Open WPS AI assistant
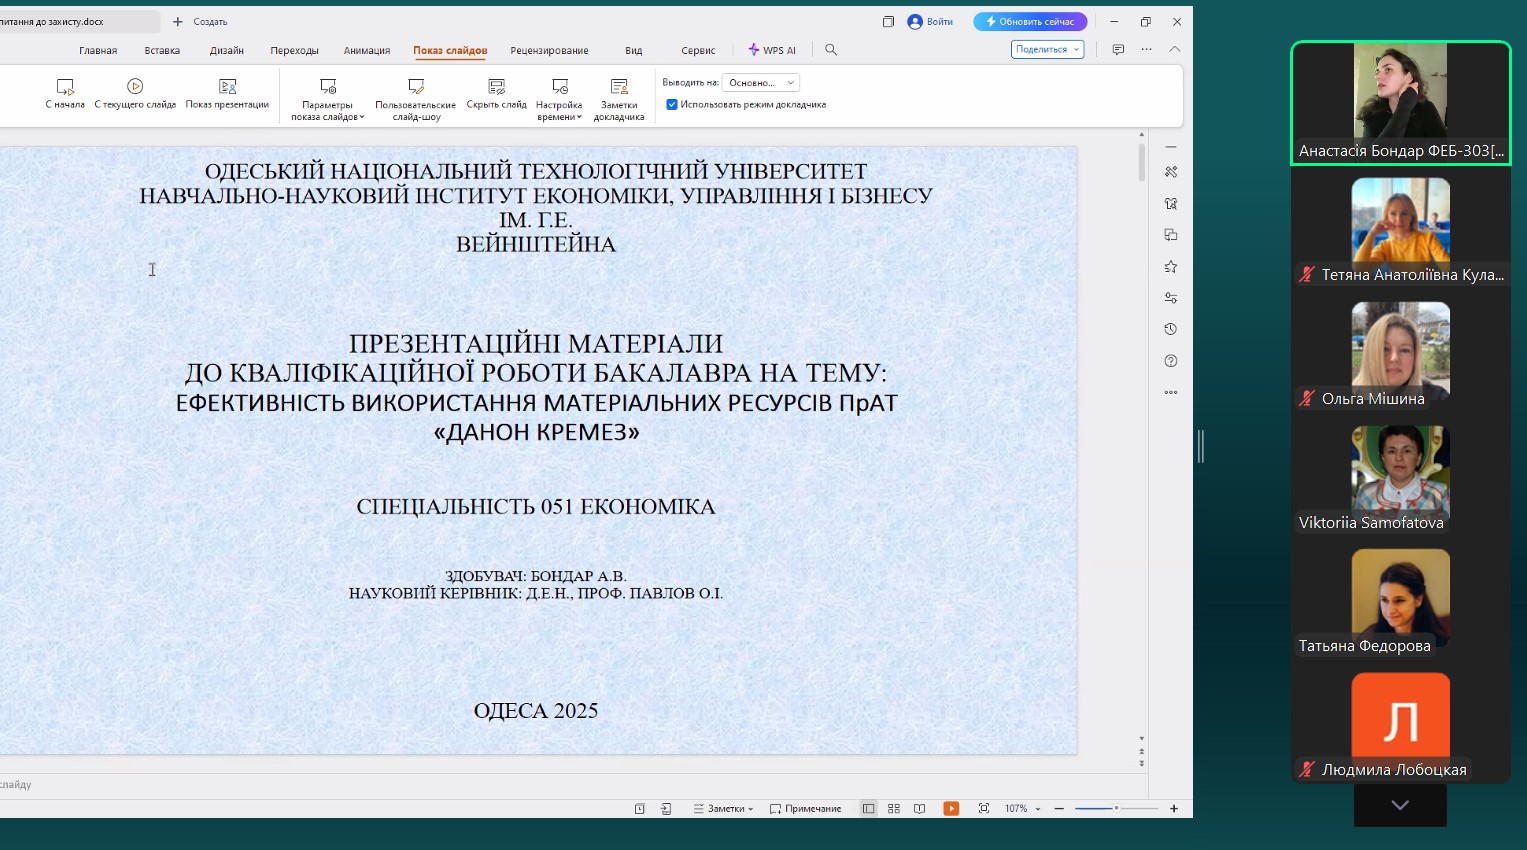The width and height of the screenshot is (1527, 850). click(772, 50)
